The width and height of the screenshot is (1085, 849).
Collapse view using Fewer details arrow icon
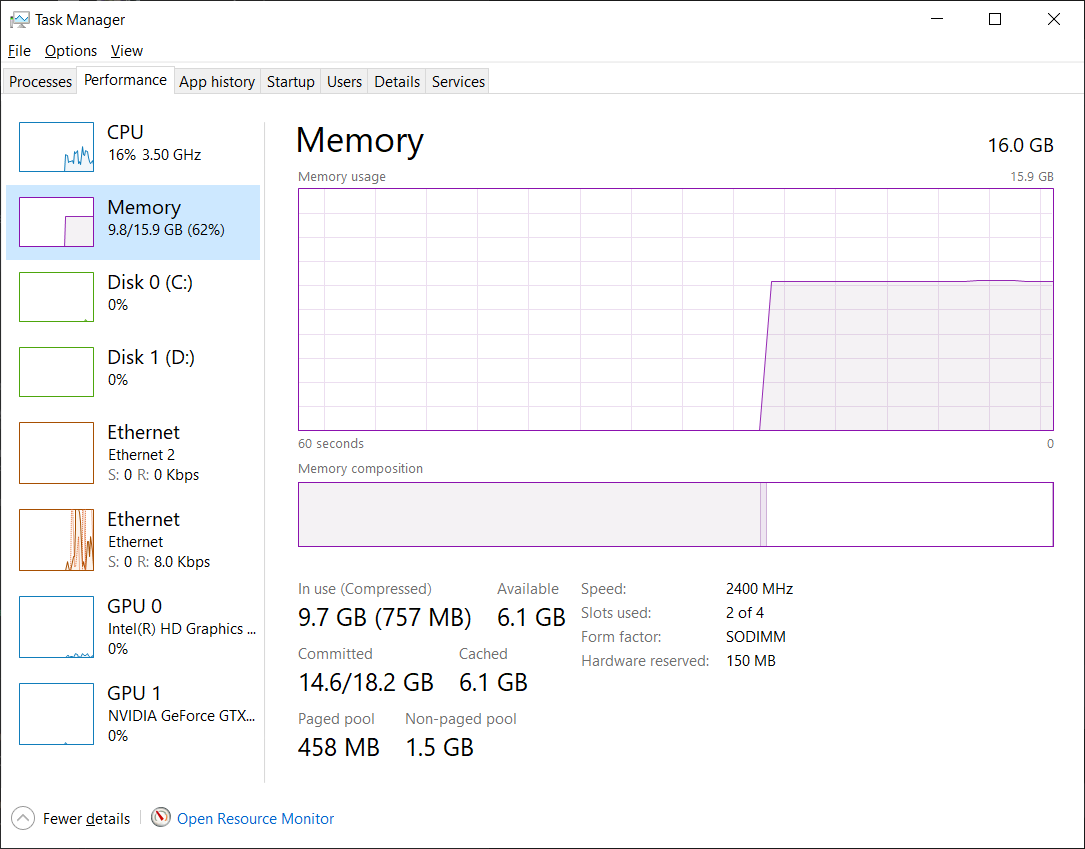(x=23, y=818)
